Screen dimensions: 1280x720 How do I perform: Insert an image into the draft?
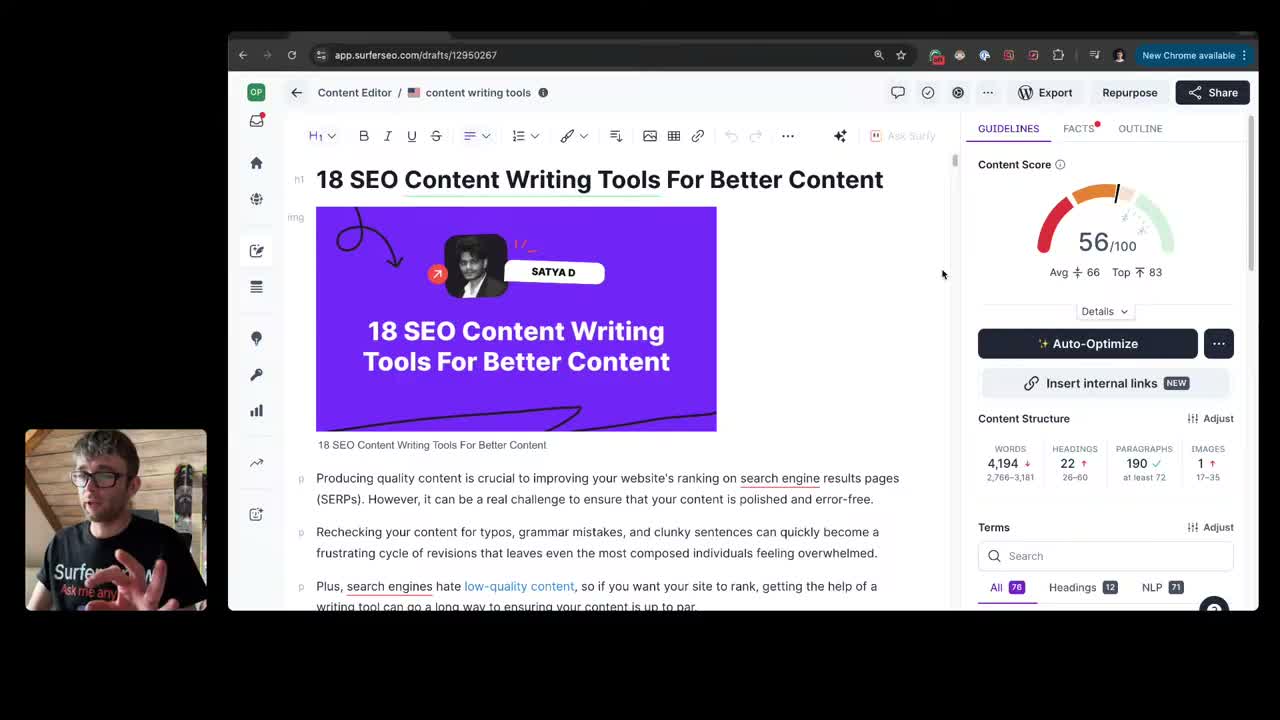(x=650, y=136)
